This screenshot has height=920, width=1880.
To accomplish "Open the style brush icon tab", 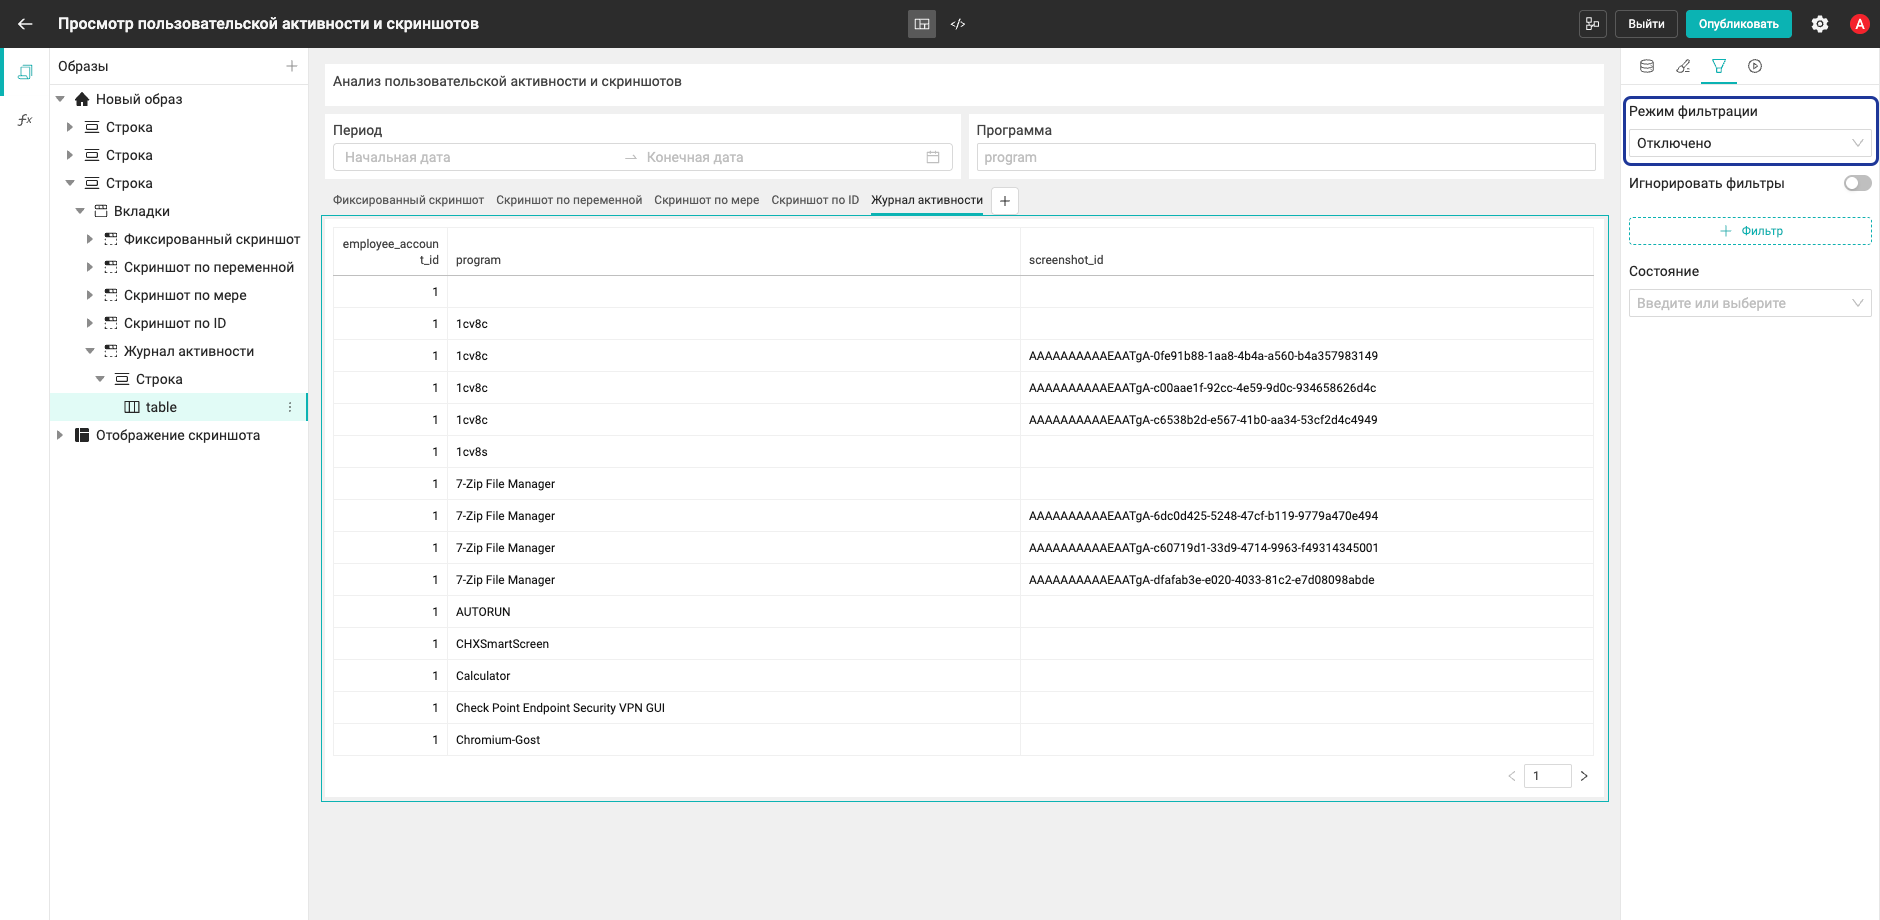I will pos(1683,66).
